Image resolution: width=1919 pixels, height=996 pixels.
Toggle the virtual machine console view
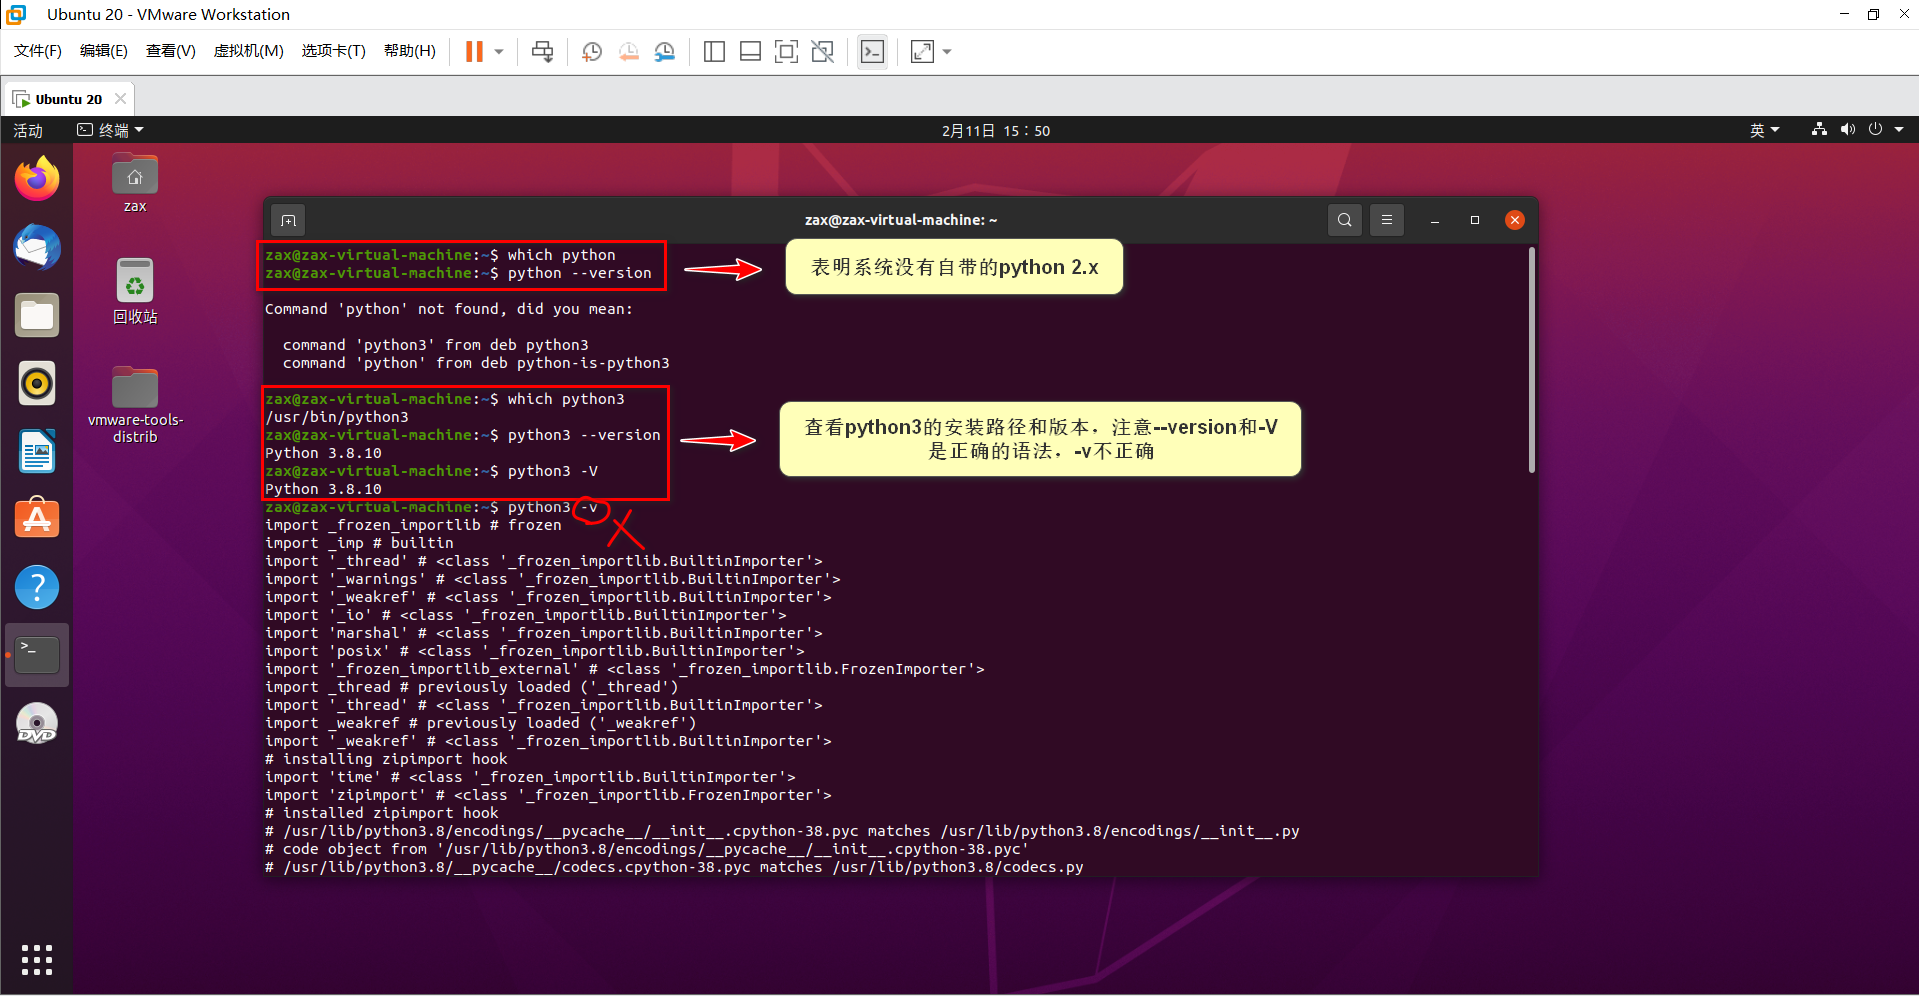coord(871,51)
